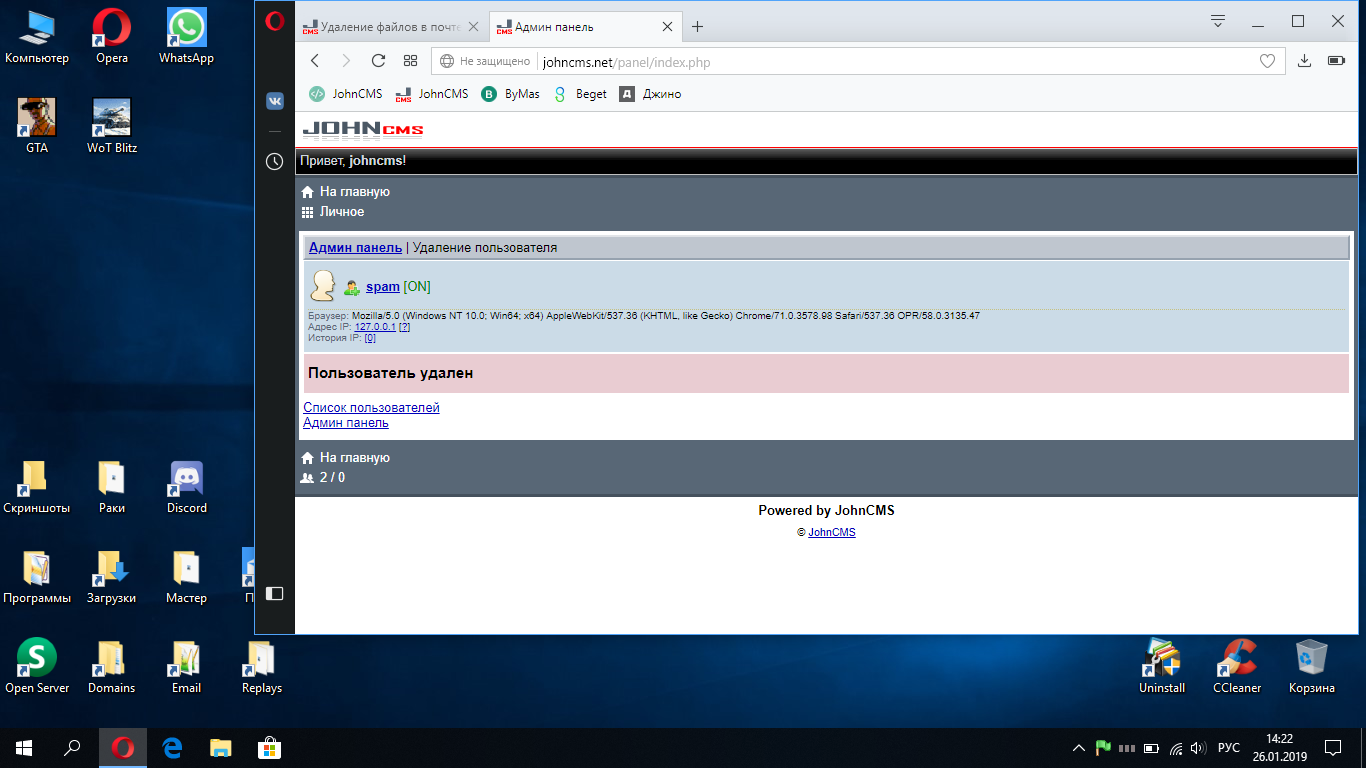
Task: Click the spam user profile link
Action: coord(382,287)
